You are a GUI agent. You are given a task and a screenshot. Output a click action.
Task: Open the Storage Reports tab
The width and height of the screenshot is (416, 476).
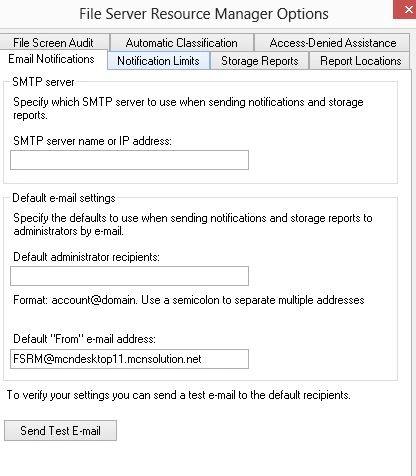pyautogui.click(x=259, y=61)
